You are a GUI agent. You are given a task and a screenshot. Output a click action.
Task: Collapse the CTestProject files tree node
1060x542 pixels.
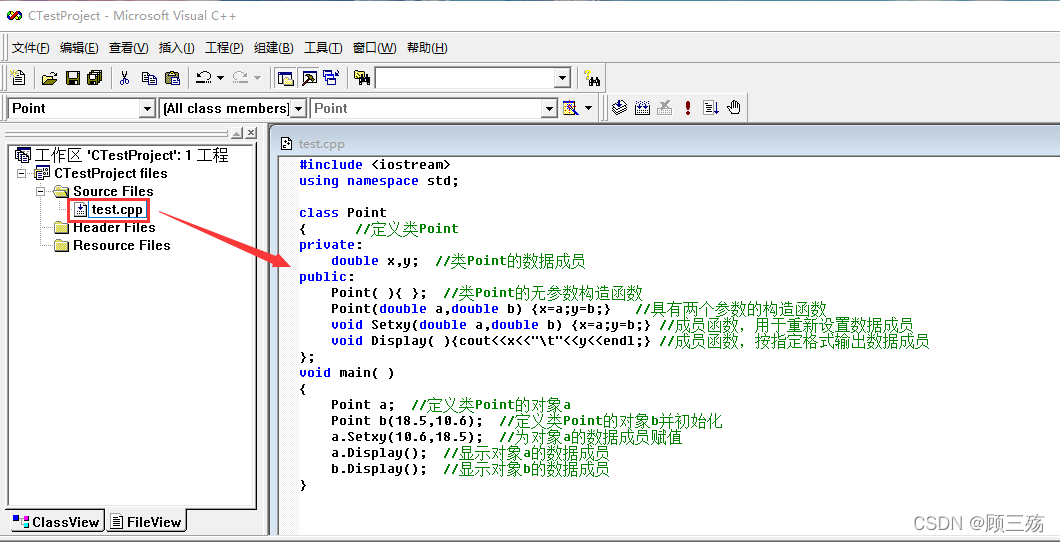22,174
